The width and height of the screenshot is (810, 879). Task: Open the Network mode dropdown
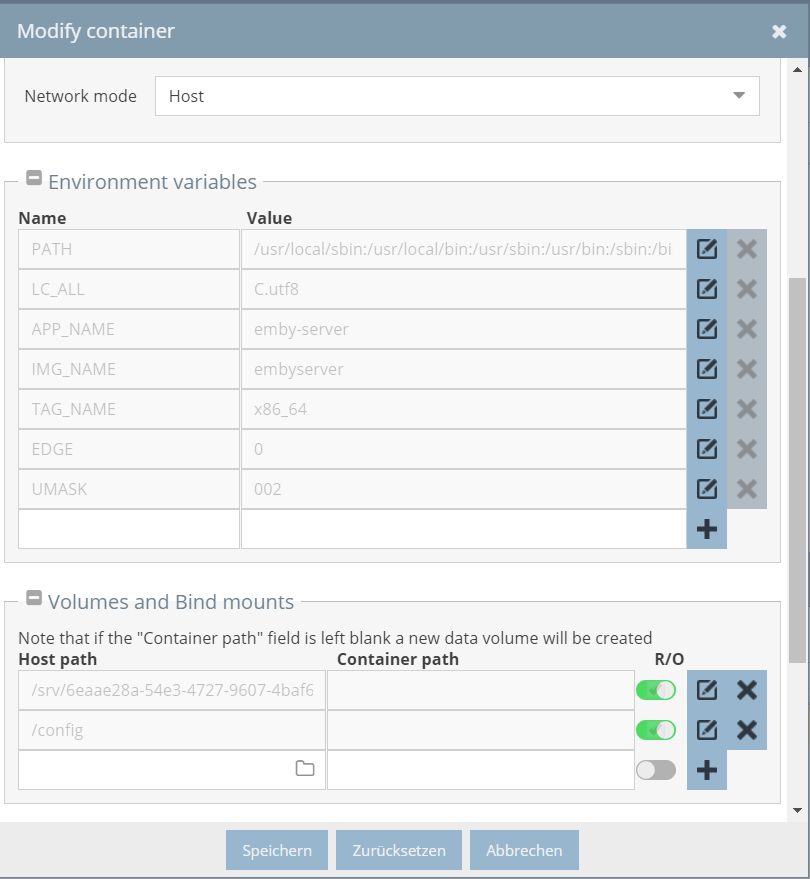click(x=457, y=96)
